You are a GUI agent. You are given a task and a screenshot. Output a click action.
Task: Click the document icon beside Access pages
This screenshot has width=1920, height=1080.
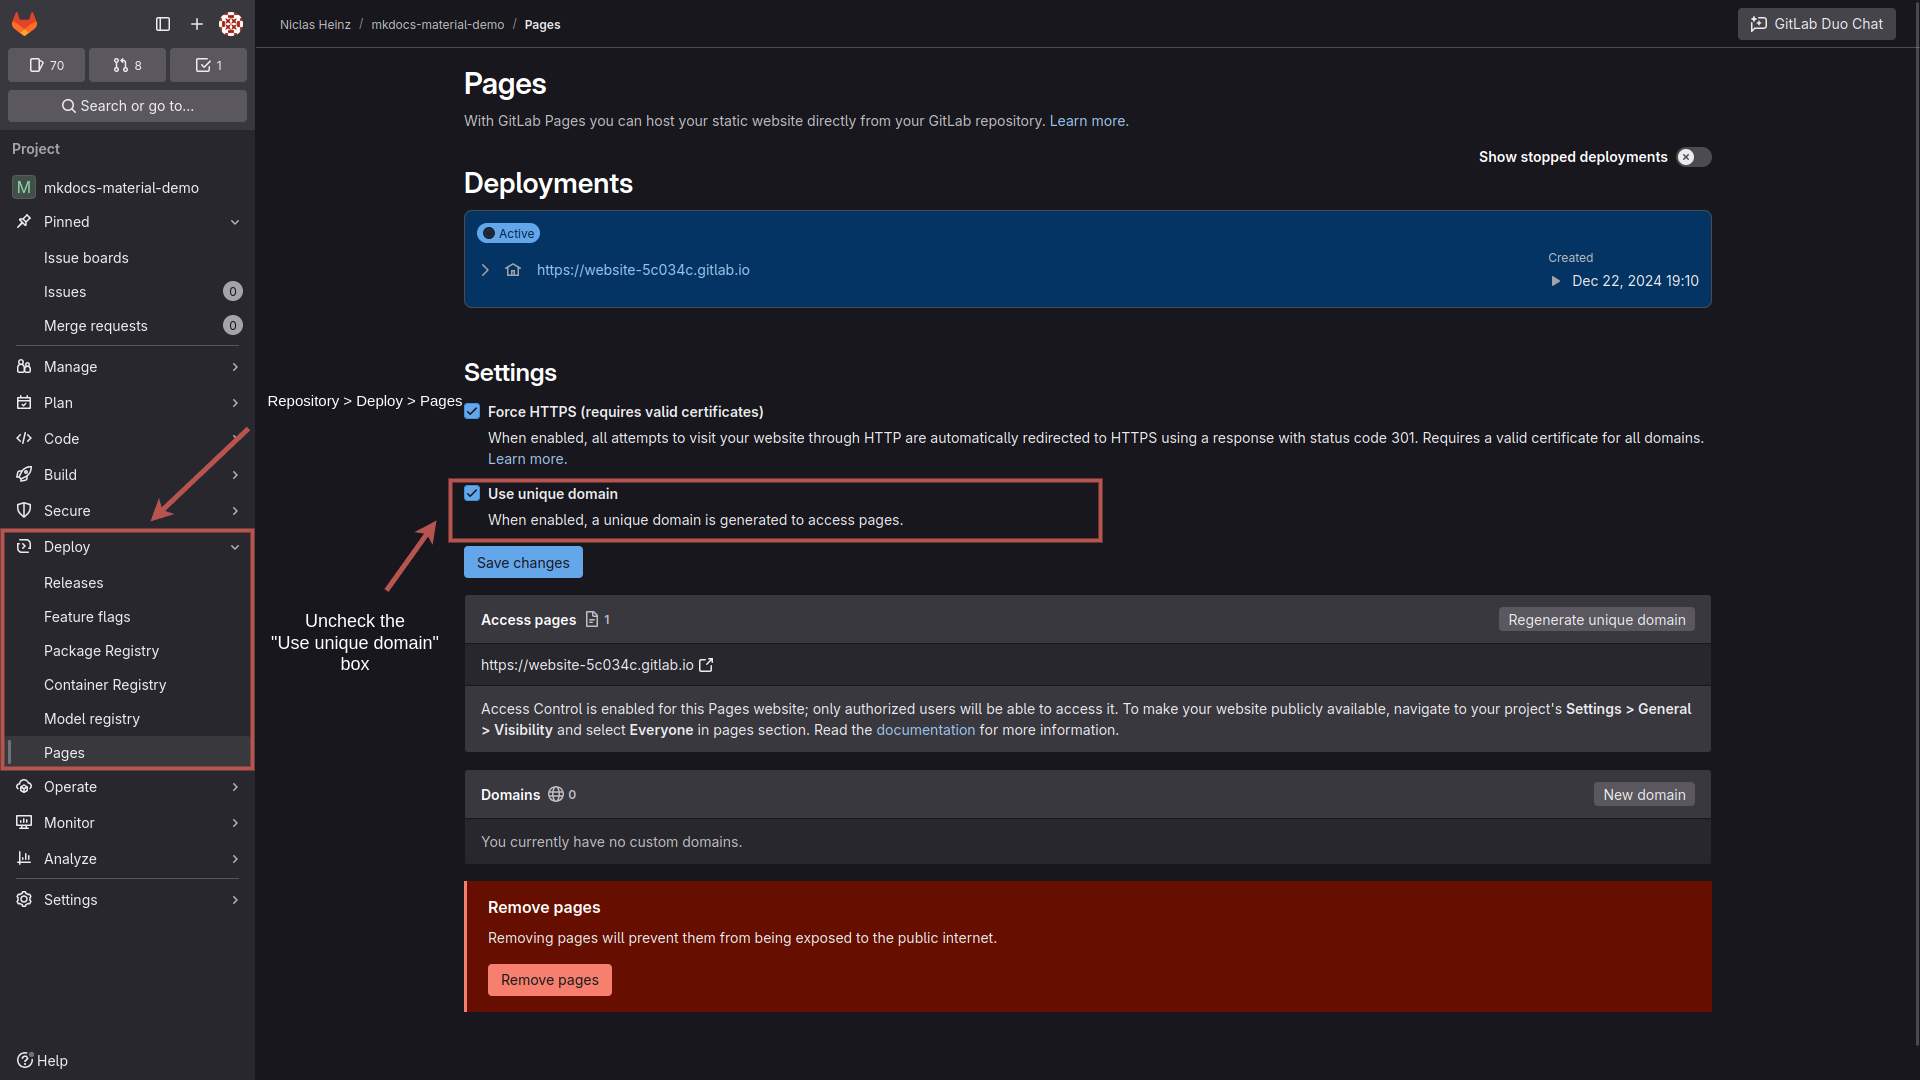point(592,620)
